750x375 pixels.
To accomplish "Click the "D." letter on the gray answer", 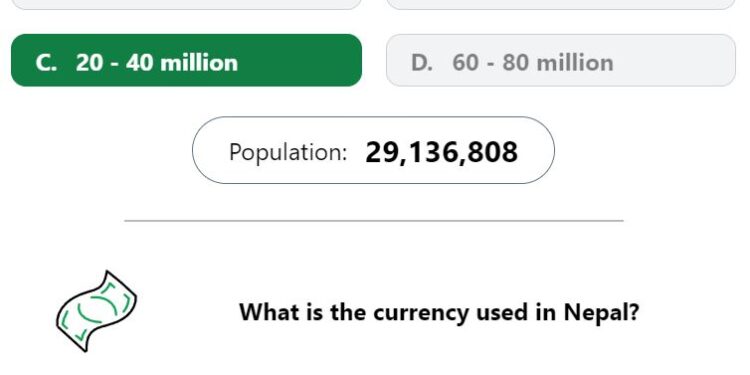I will tap(422, 63).
